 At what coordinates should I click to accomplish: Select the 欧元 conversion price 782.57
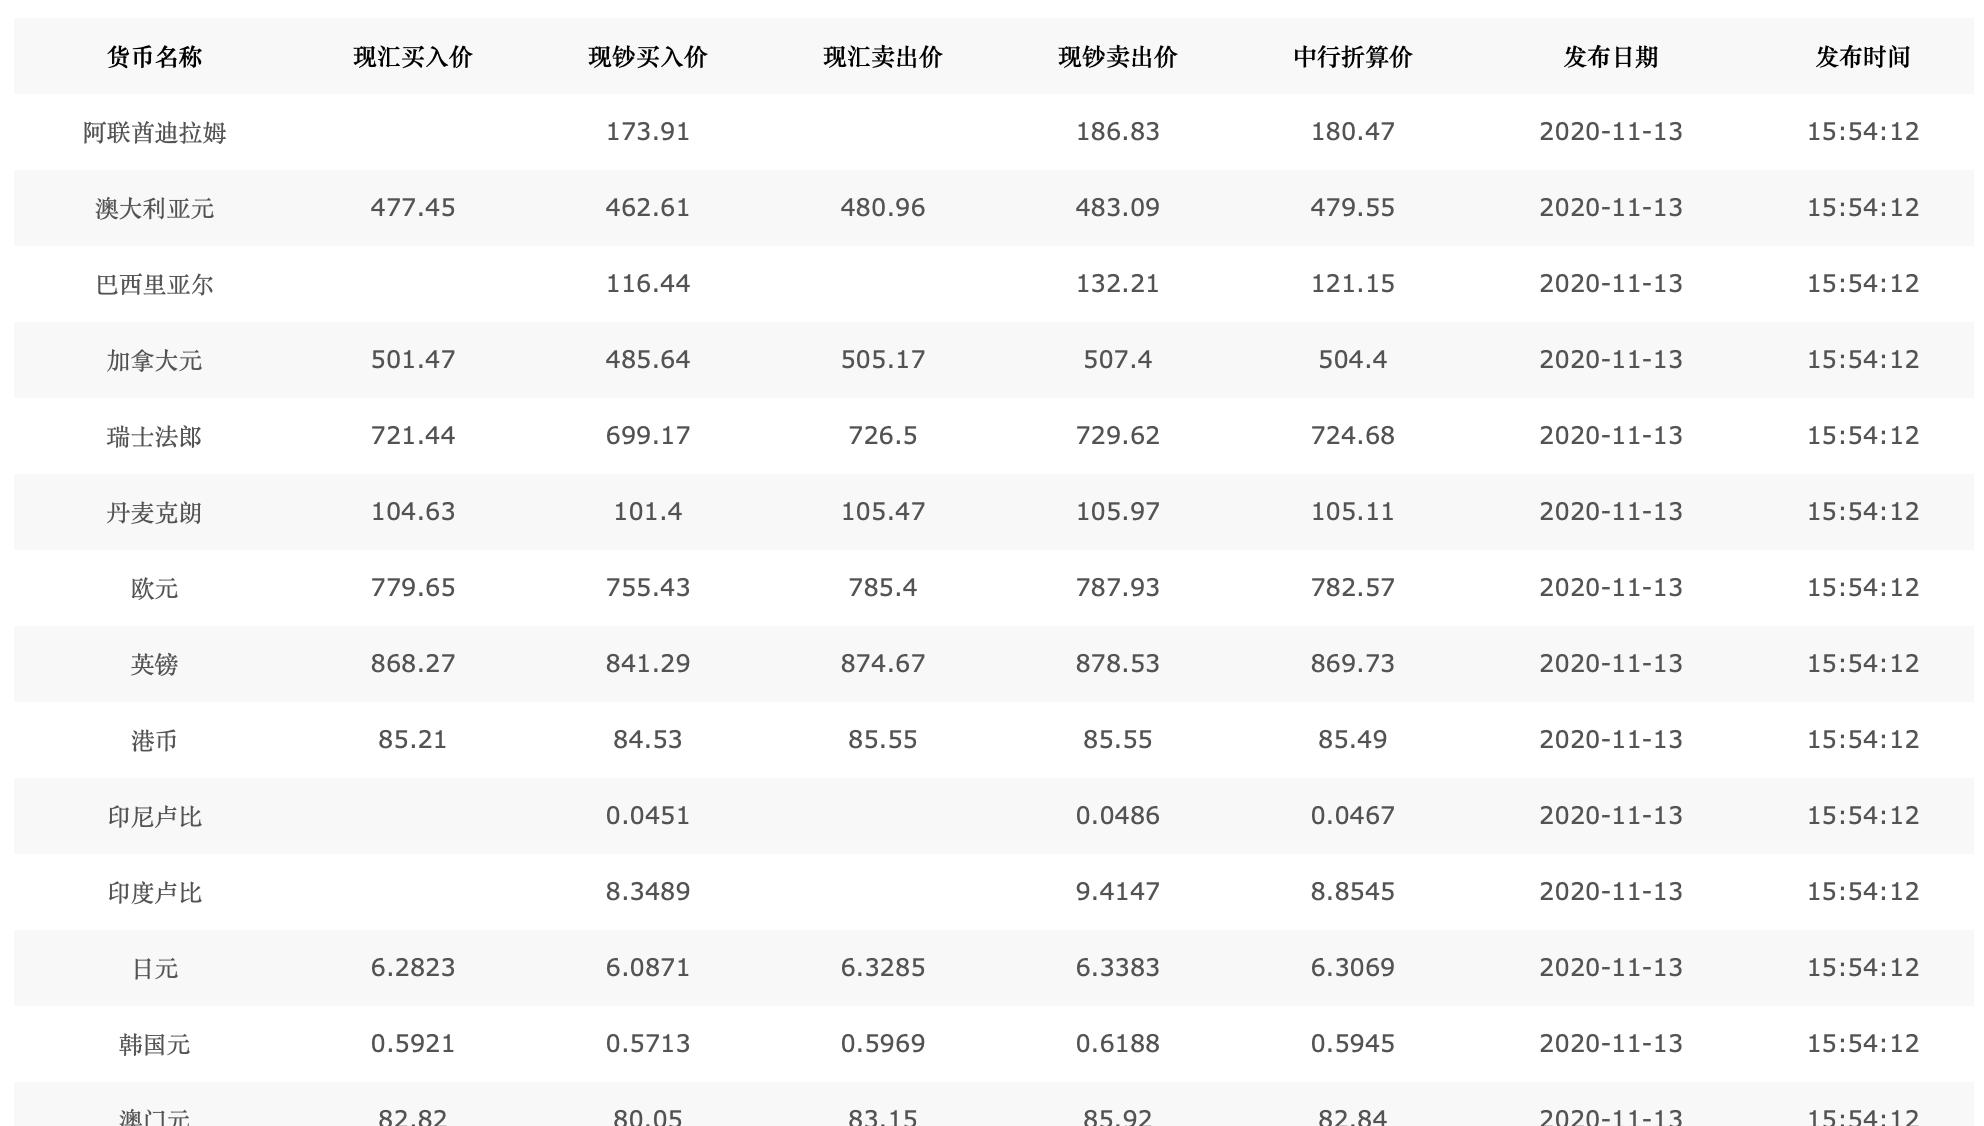click(x=1353, y=588)
